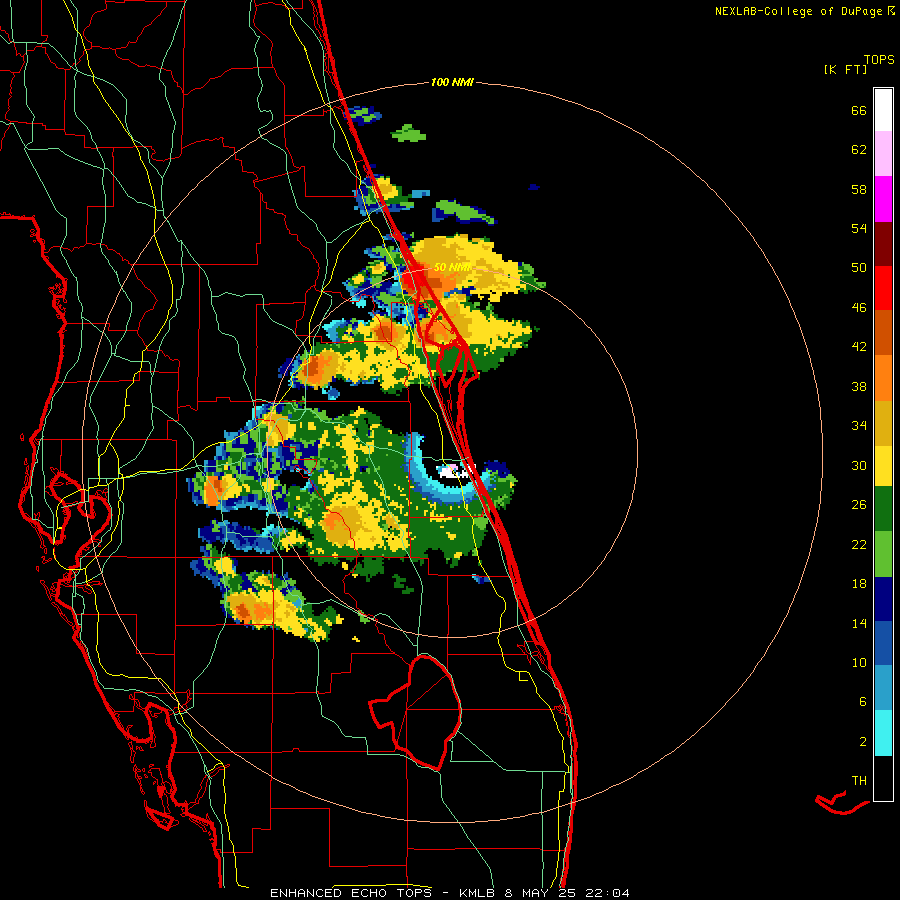This screenshot has height=900, width=900.
Task: Click the 38 legend value
Action: (x=859, y=386)
